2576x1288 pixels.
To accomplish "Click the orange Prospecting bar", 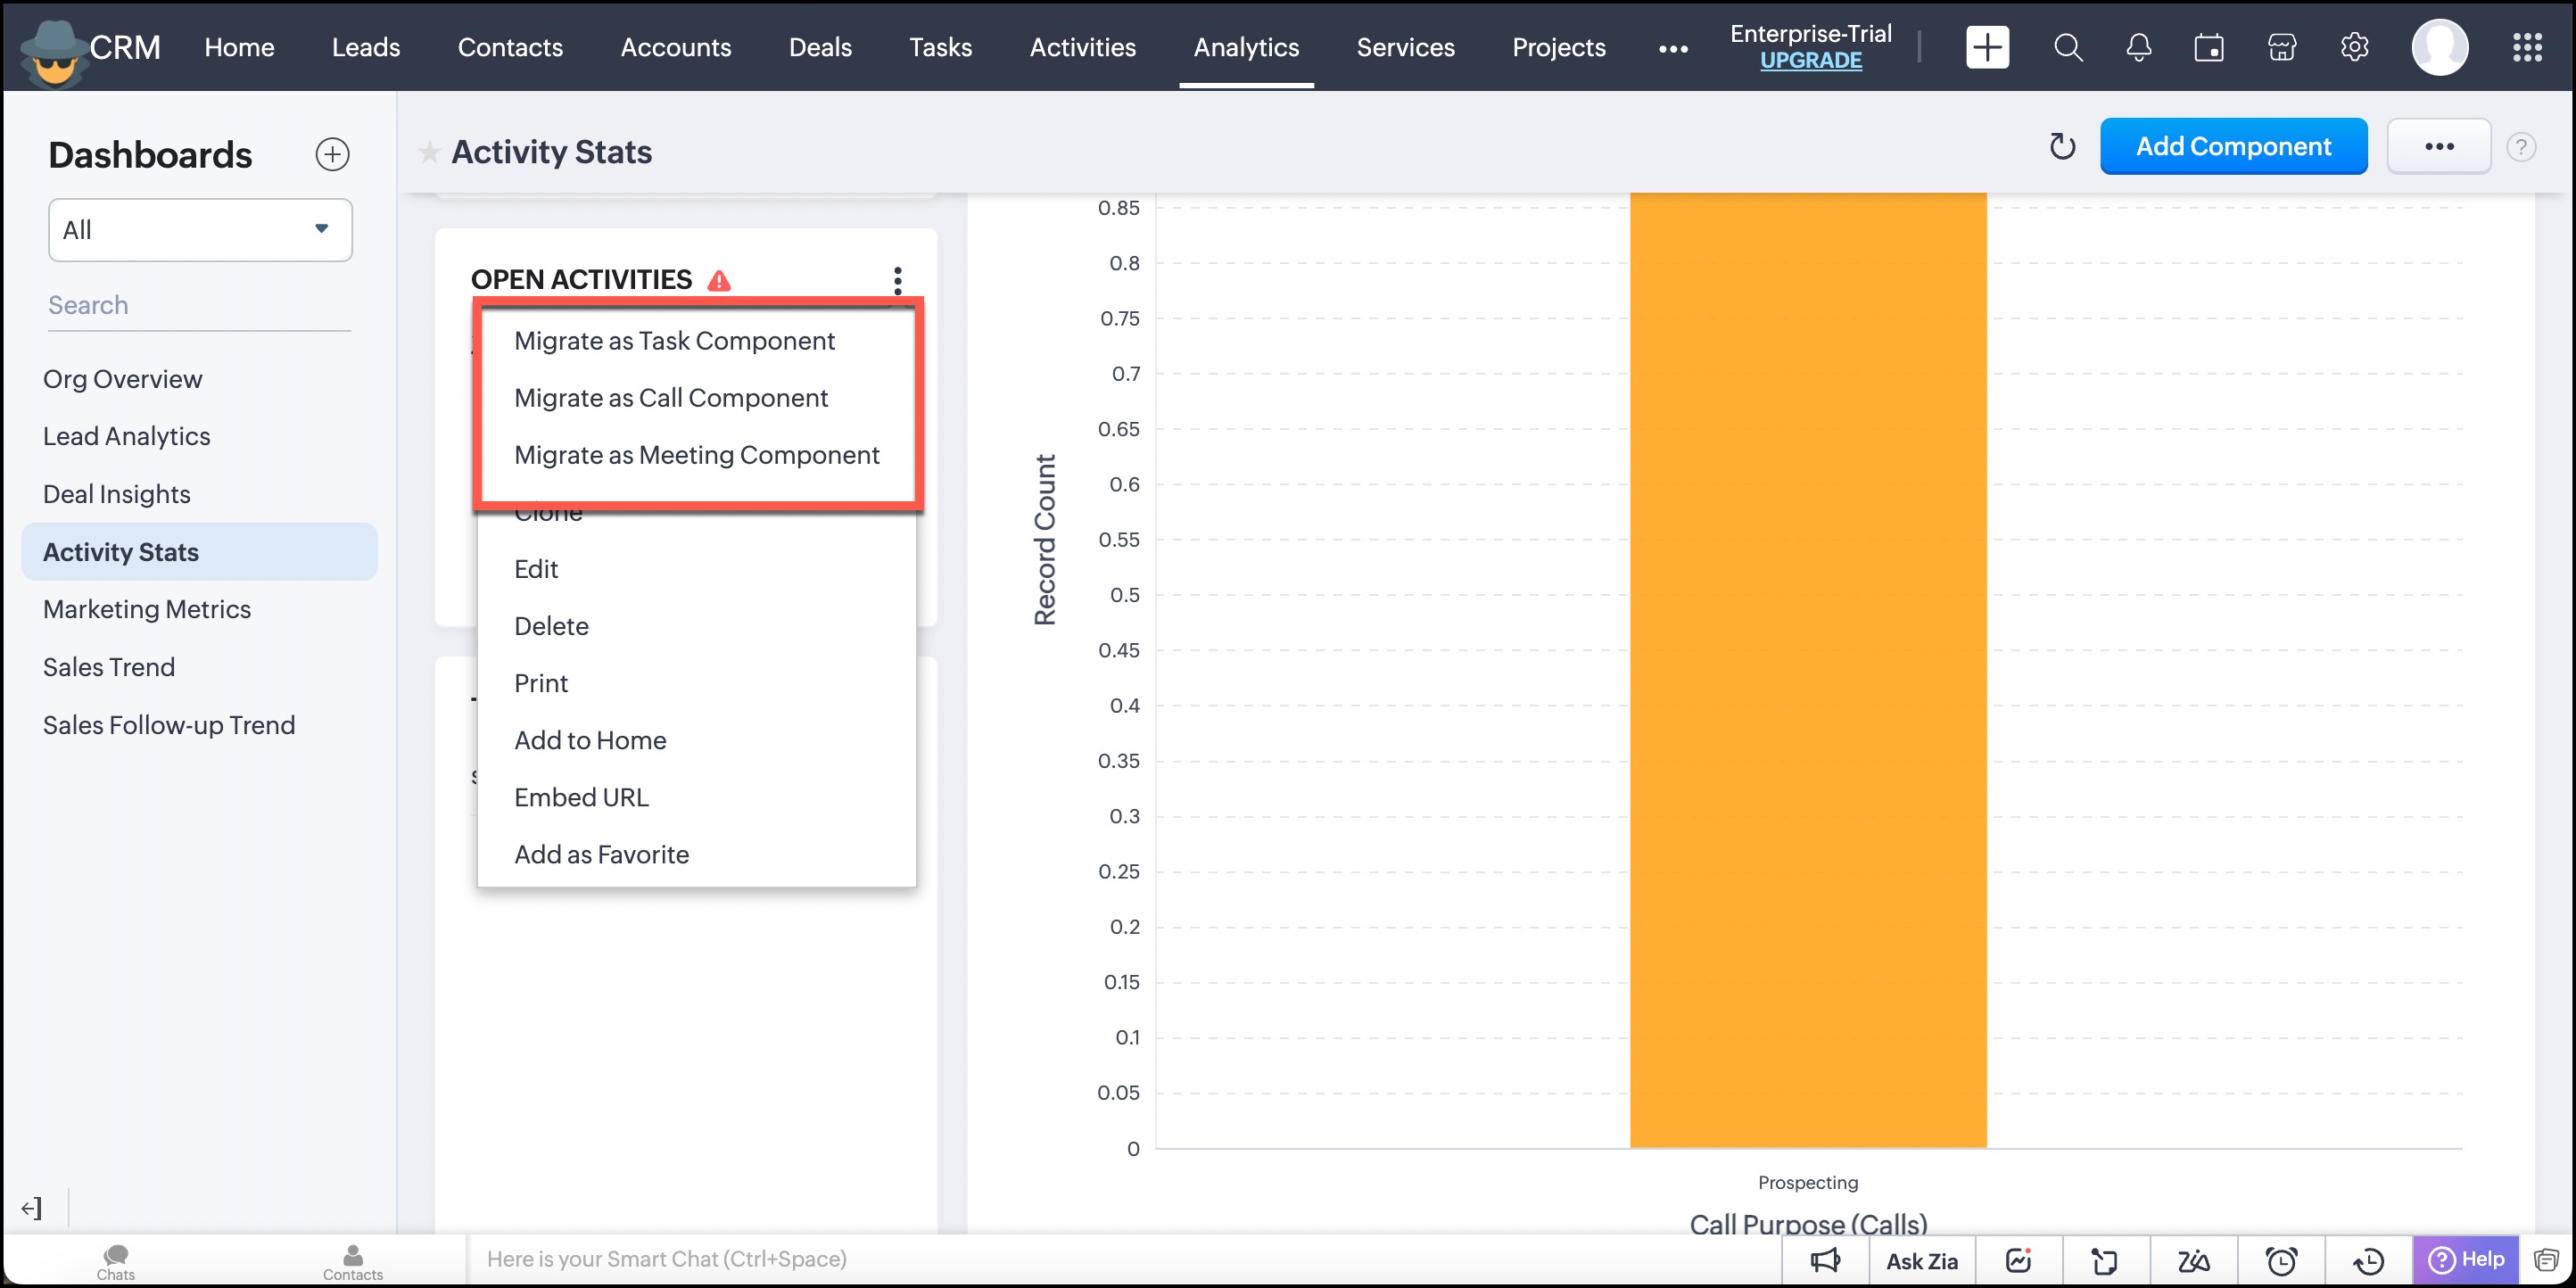I will coord(1807,670).
